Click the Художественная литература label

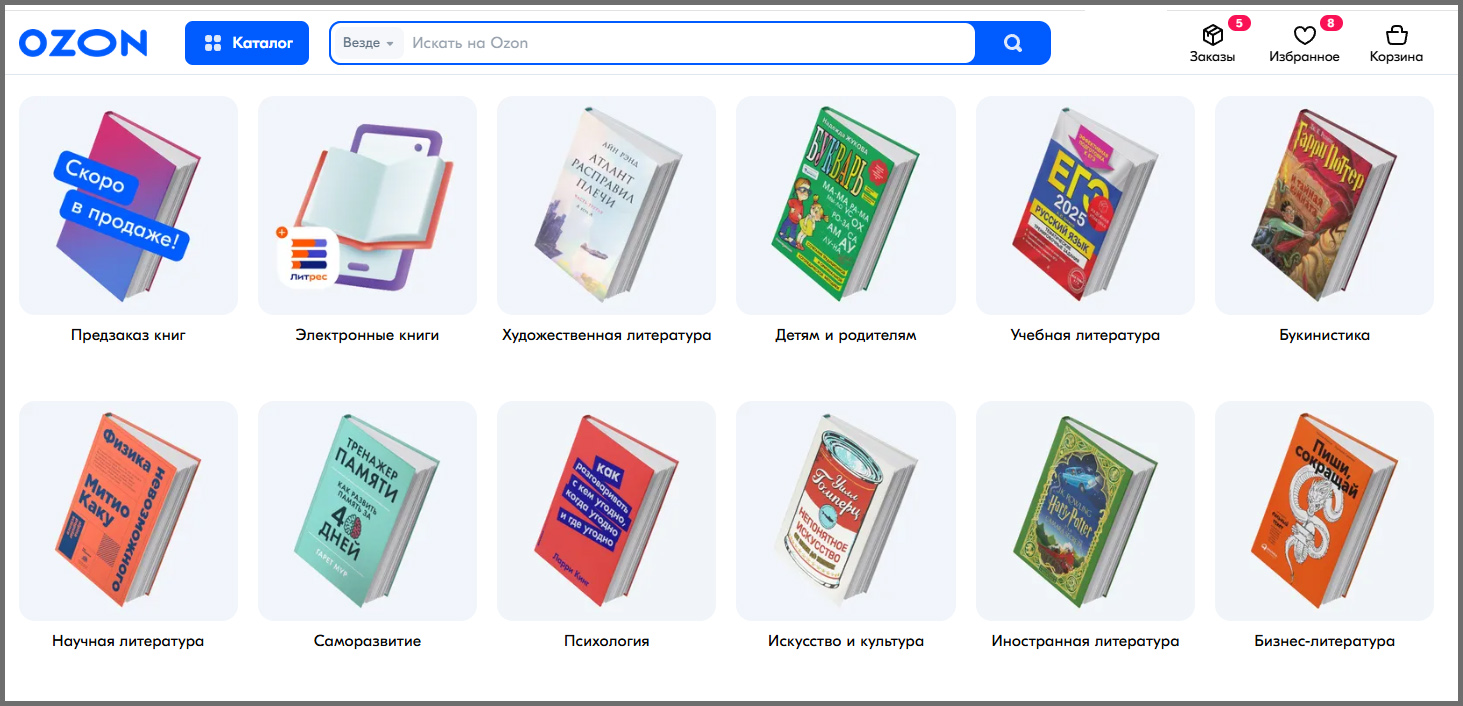[x=606, y=335]
